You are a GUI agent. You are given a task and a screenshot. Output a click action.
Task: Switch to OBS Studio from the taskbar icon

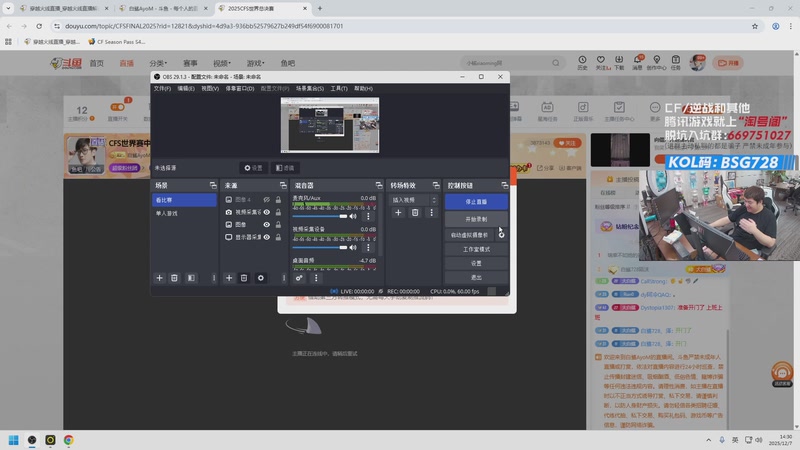pyautogui.click(x=32, y=440)
